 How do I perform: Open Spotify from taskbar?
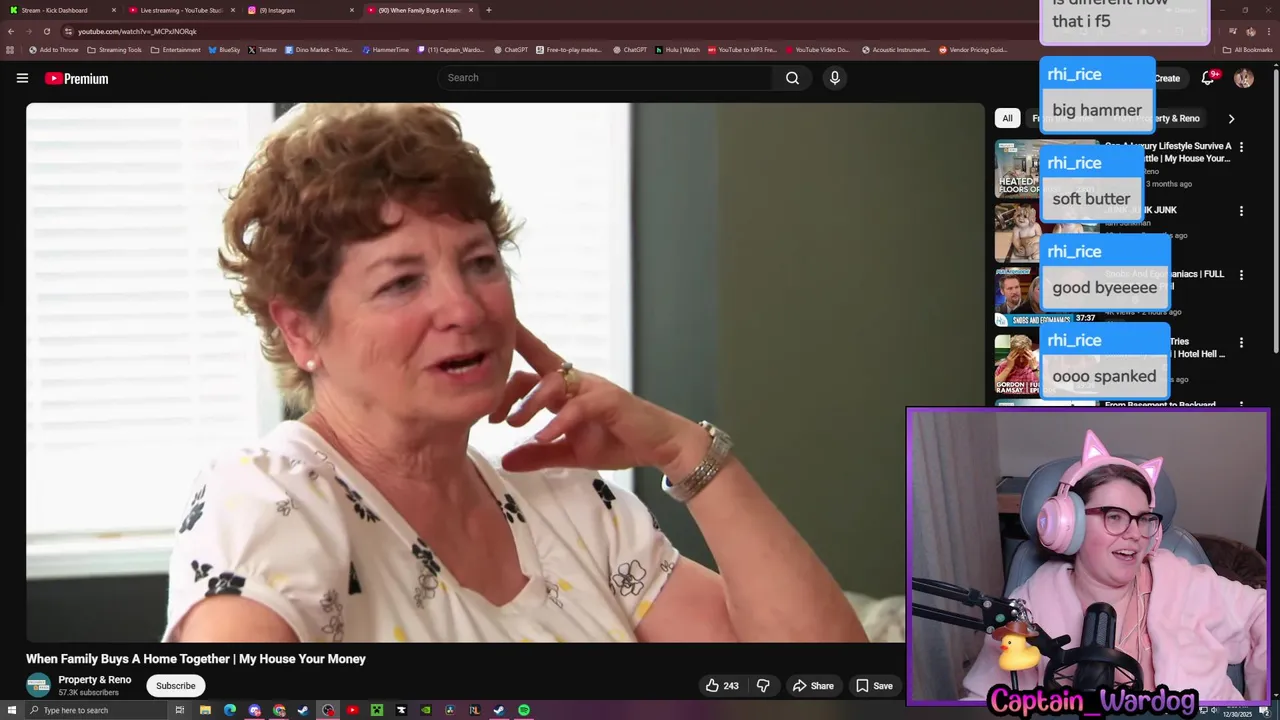[x=524, y=710]
